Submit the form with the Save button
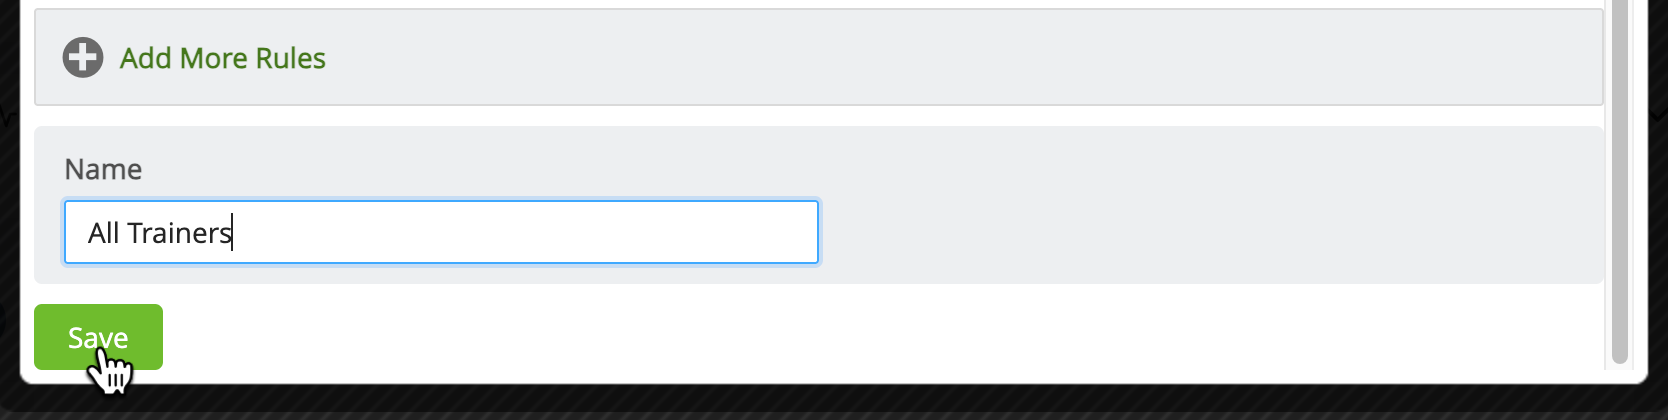This screenshot has height=420, width=1668. (98, 337)
